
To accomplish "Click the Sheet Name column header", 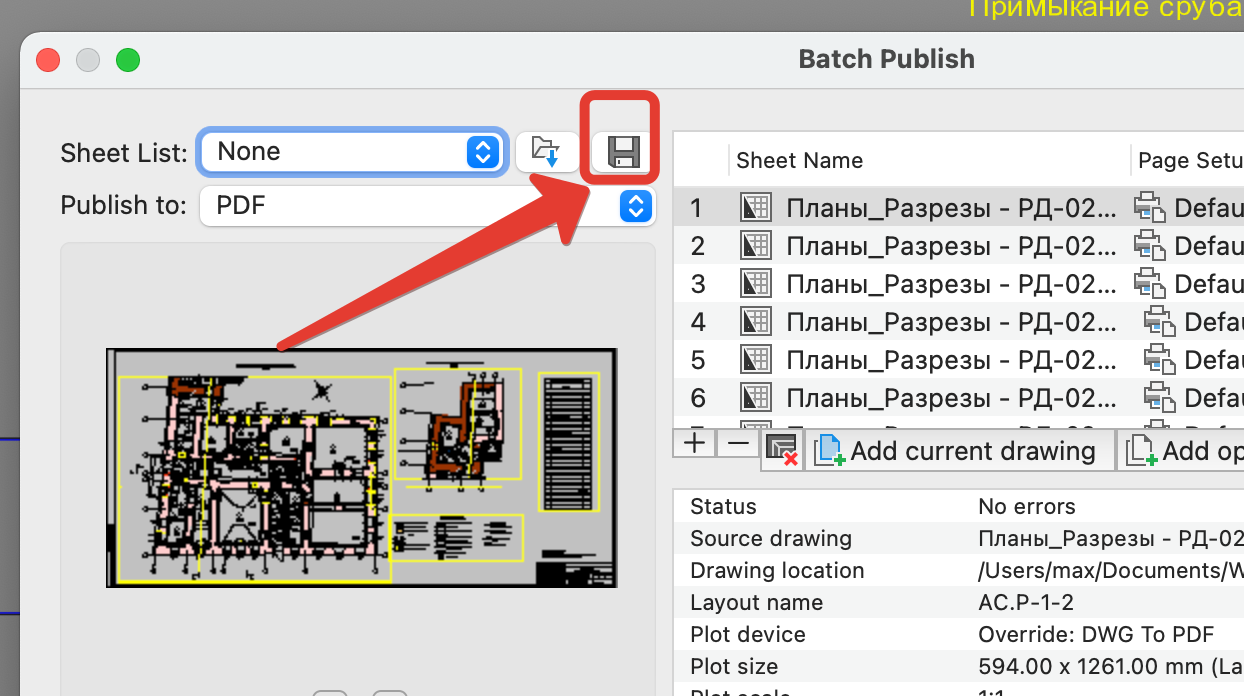I will tap(799, 160).
